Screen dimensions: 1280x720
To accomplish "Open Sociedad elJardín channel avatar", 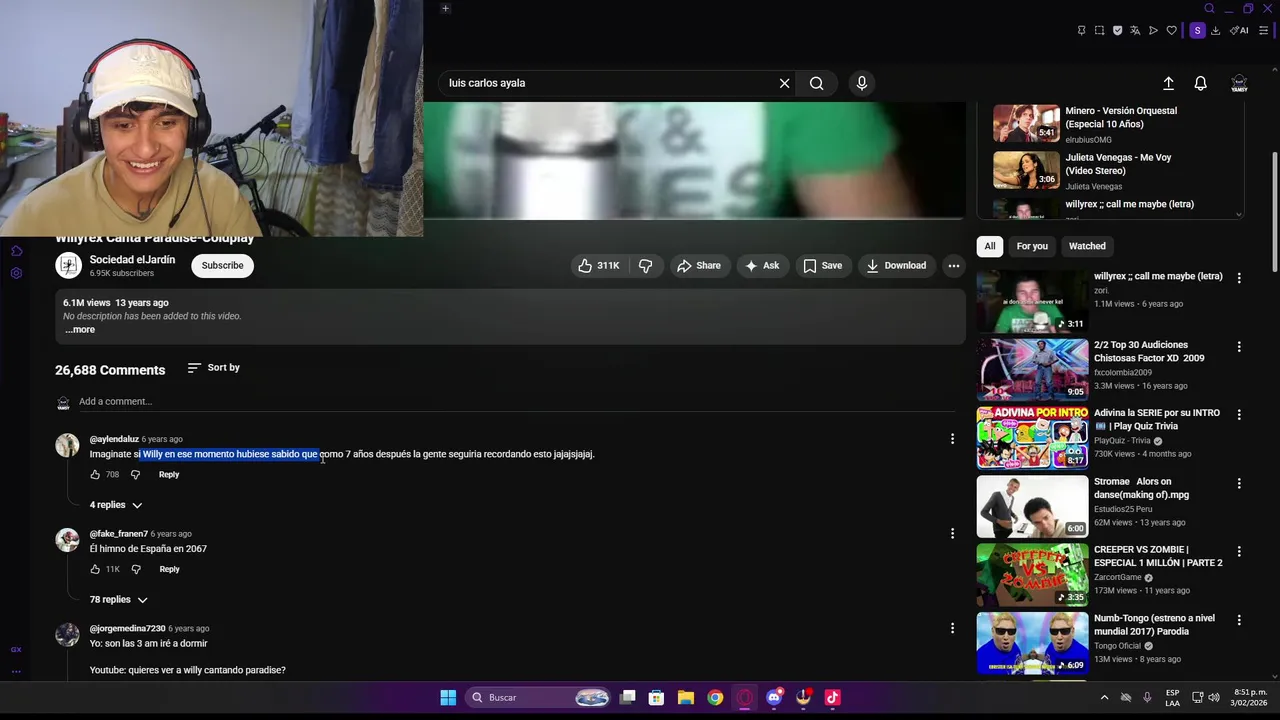I will pos(68,265).
